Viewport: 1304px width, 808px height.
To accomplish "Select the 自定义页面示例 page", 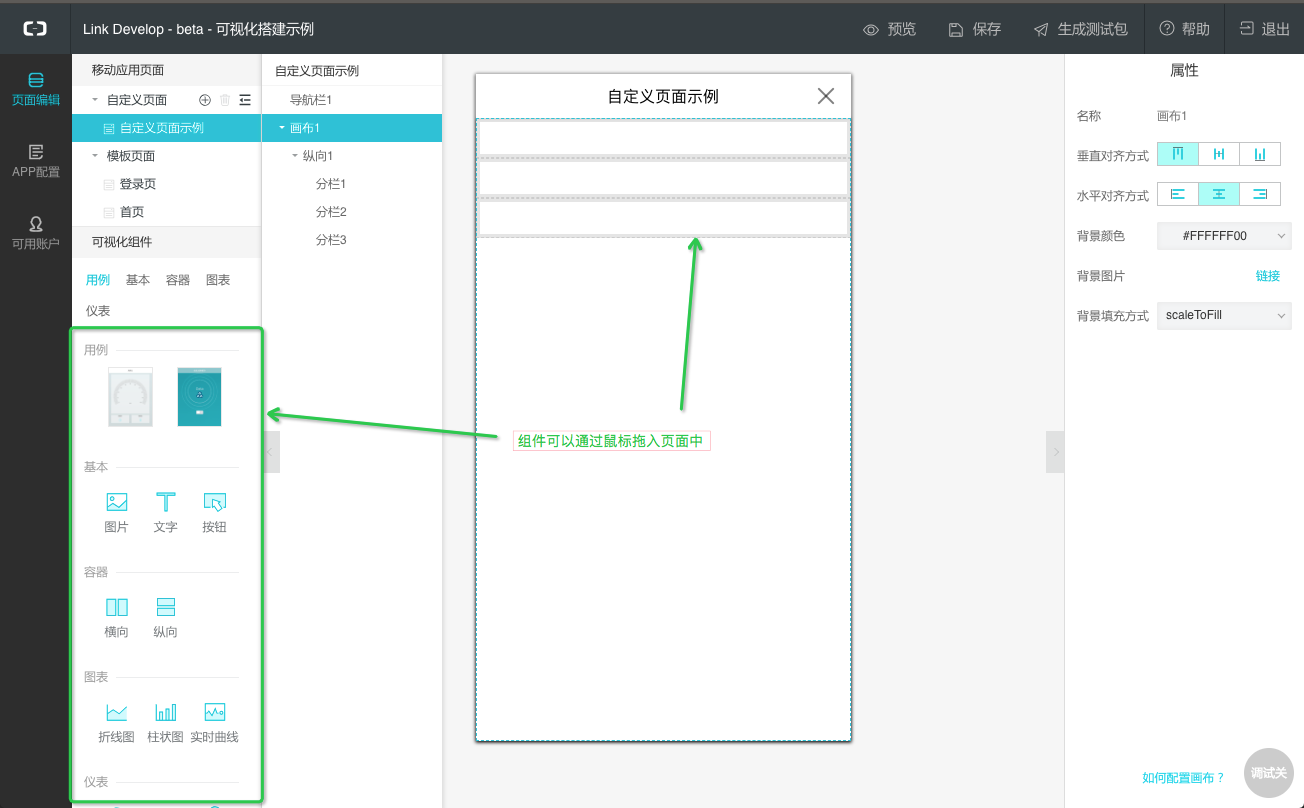I will (166, 128).
